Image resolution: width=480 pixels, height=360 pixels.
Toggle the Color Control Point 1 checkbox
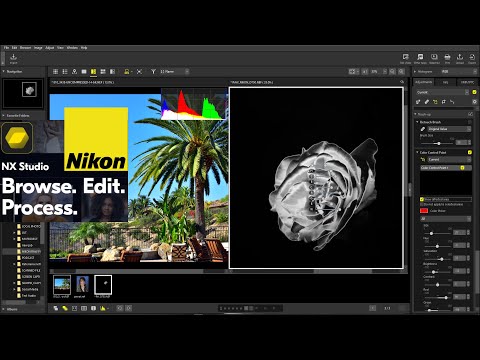(463, 168)
